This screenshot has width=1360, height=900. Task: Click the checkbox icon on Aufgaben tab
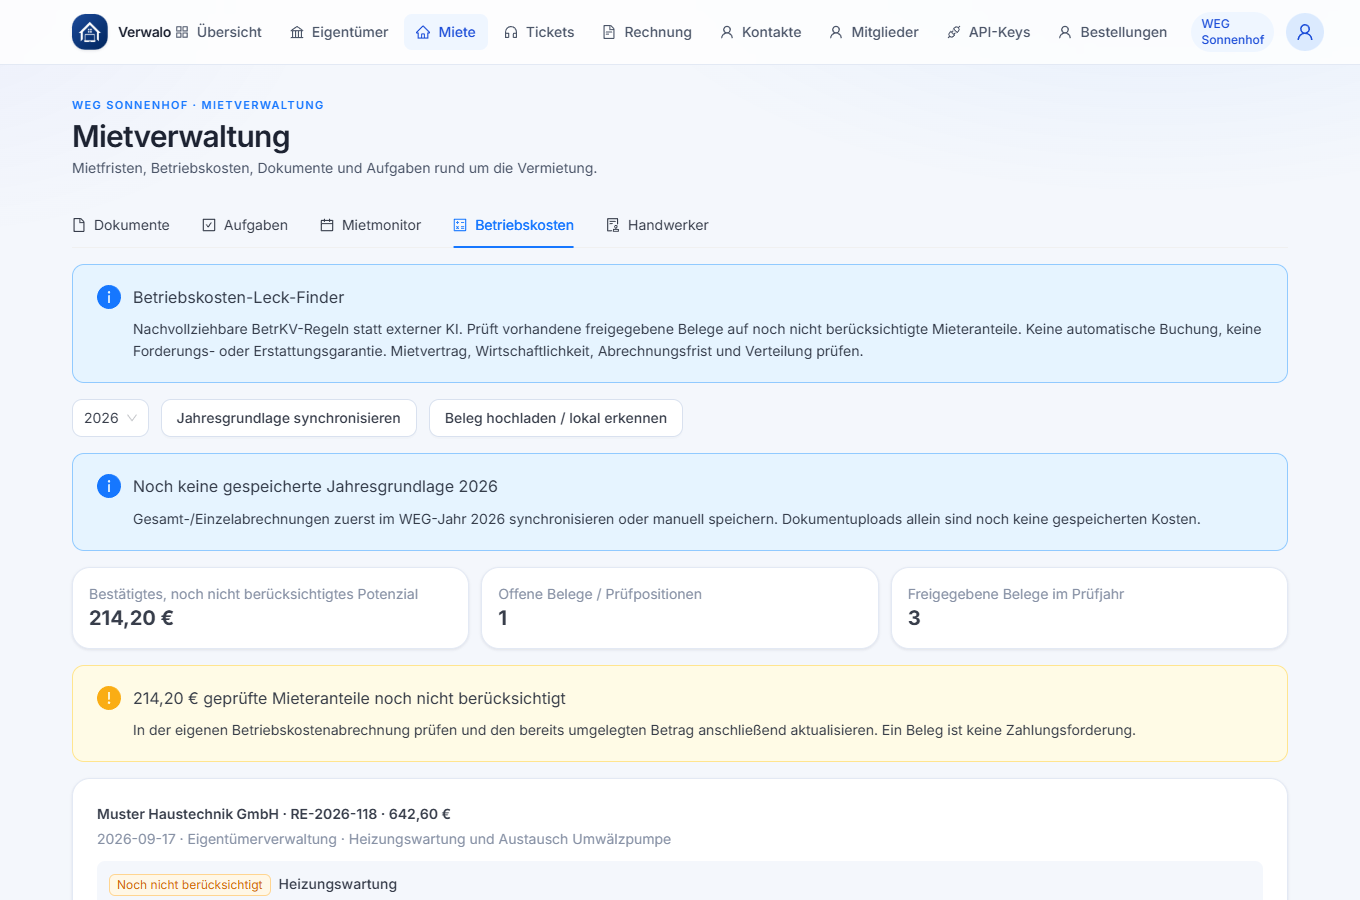(x=209, y=225)
